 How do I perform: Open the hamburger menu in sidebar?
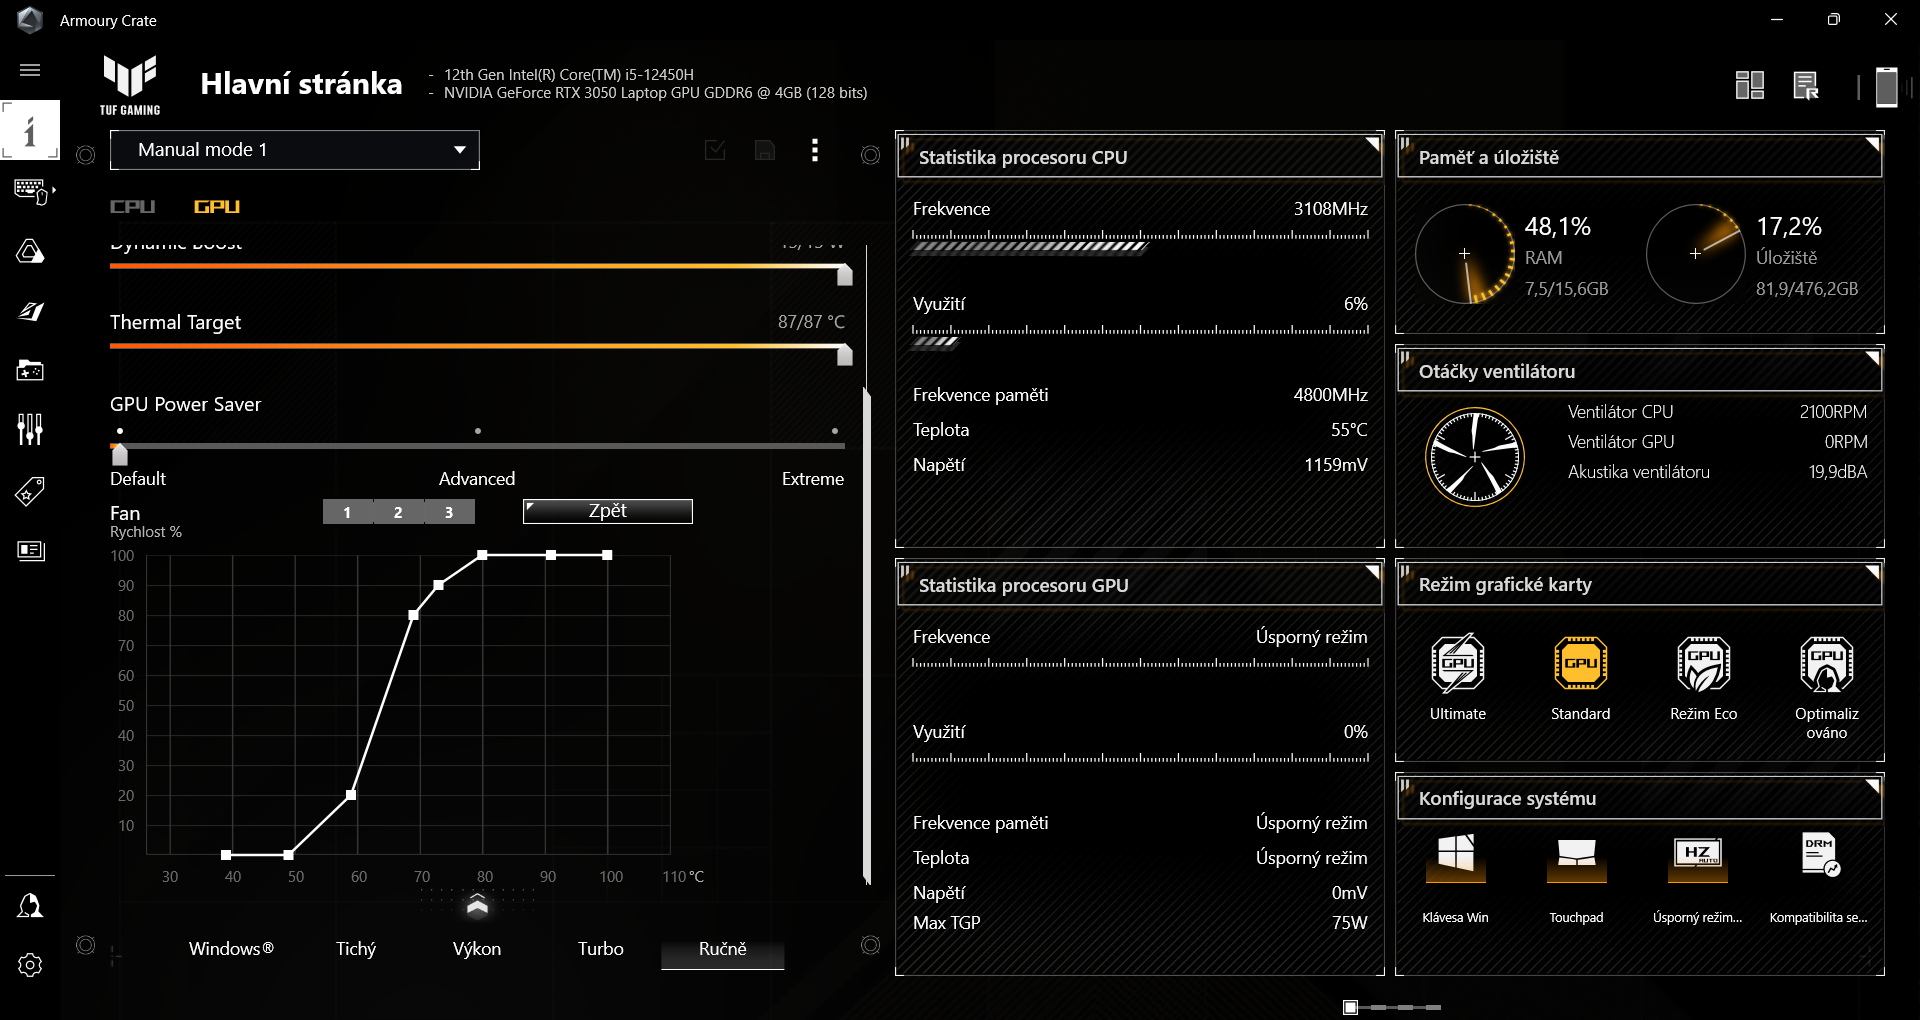click(30, 70)
